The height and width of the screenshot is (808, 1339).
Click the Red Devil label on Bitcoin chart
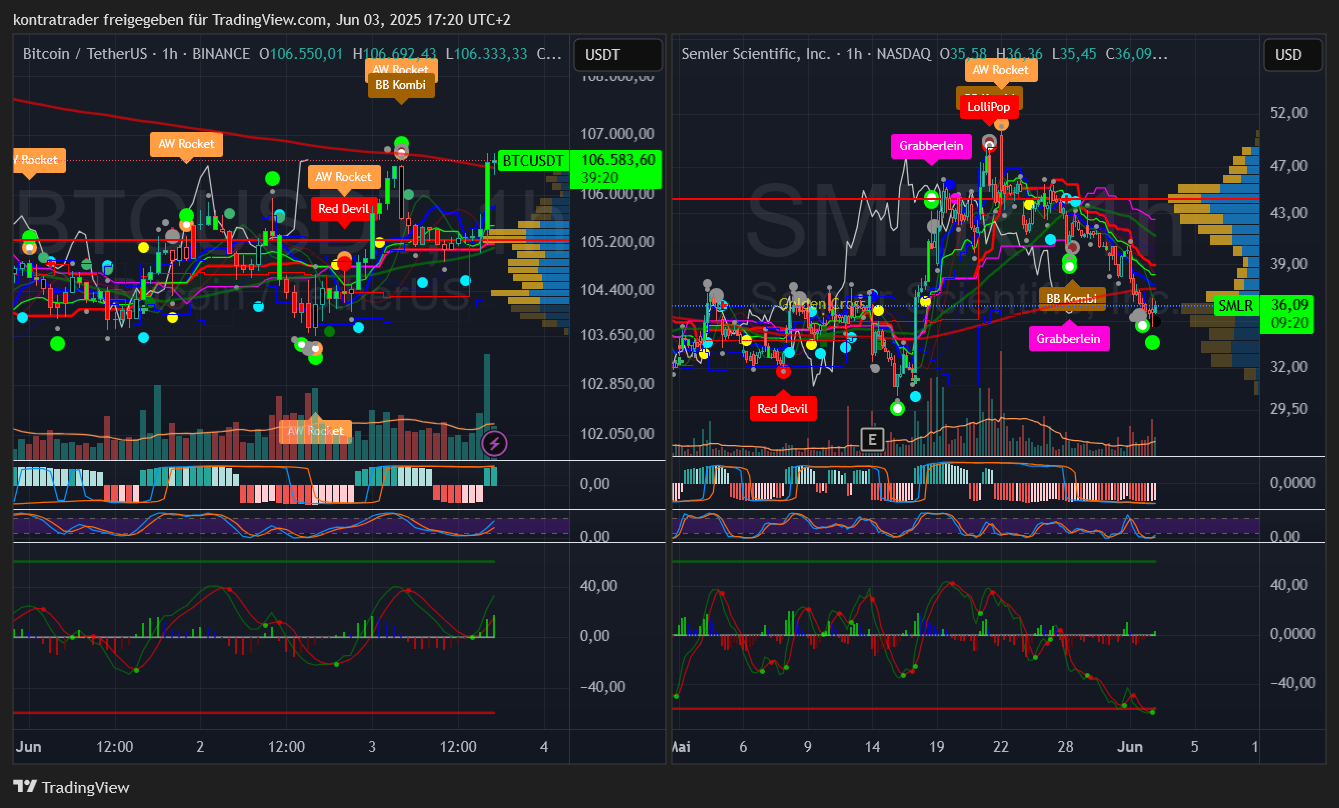click(x=344, y=208)
